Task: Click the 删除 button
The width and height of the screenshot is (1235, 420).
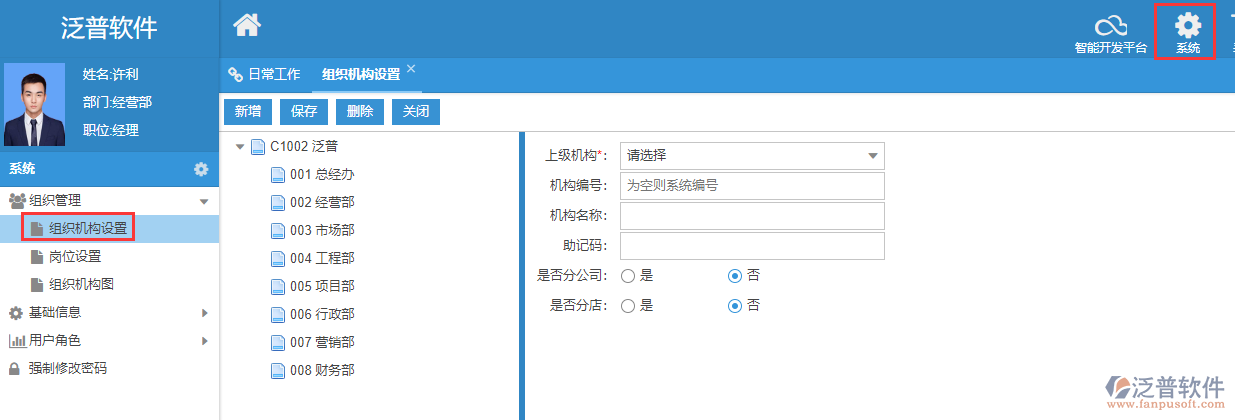Action: click(360, 112)
